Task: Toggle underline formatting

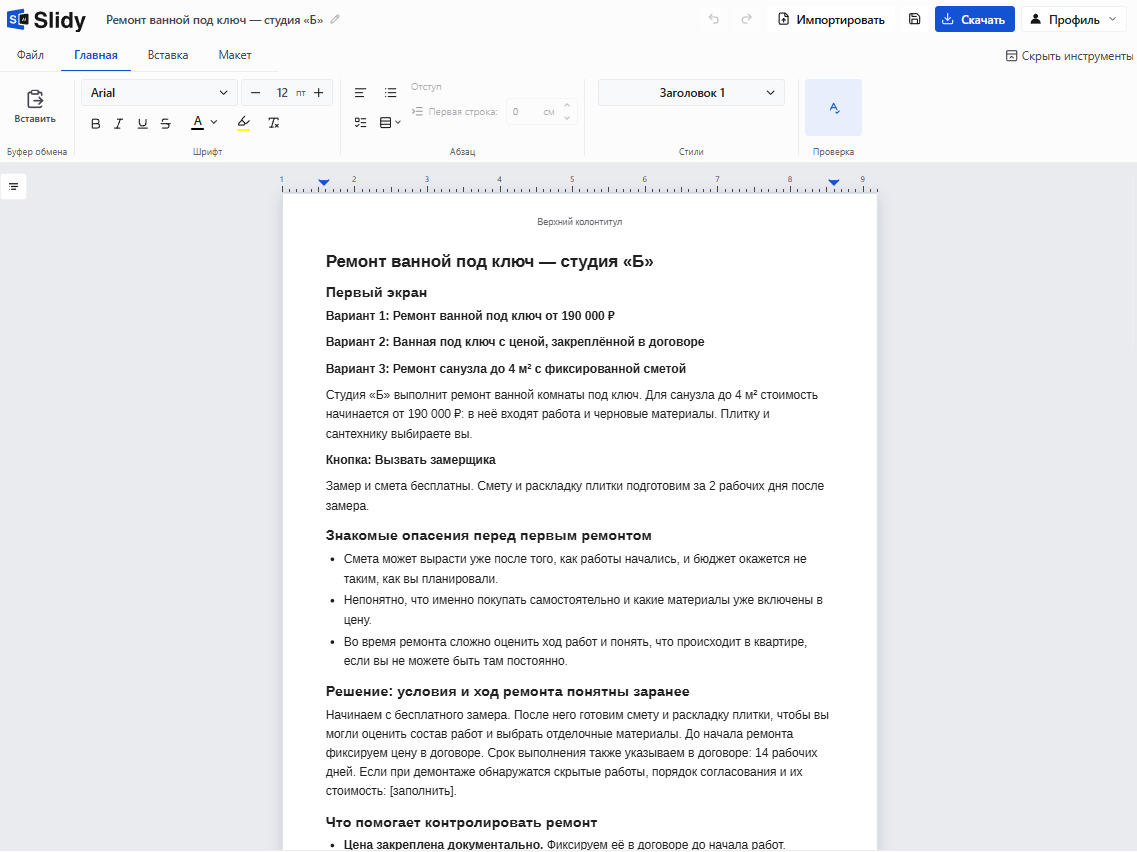Action: coord(143,123)
